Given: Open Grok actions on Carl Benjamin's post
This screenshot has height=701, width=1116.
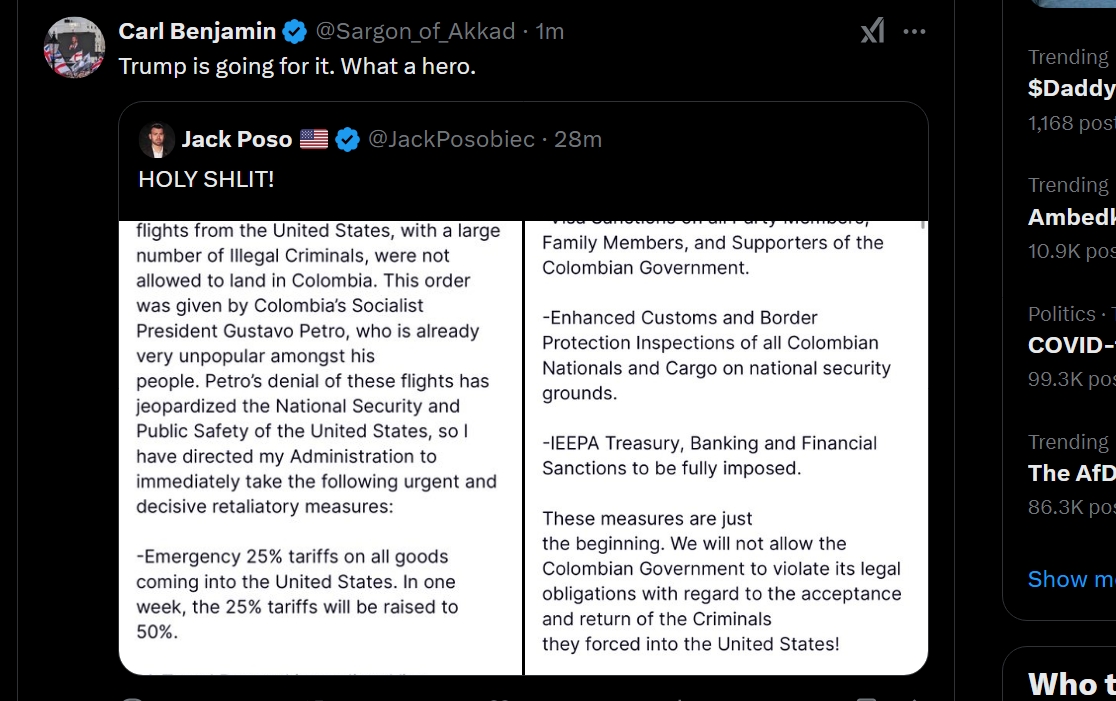Looking at the screenshot, I should 872,32.
